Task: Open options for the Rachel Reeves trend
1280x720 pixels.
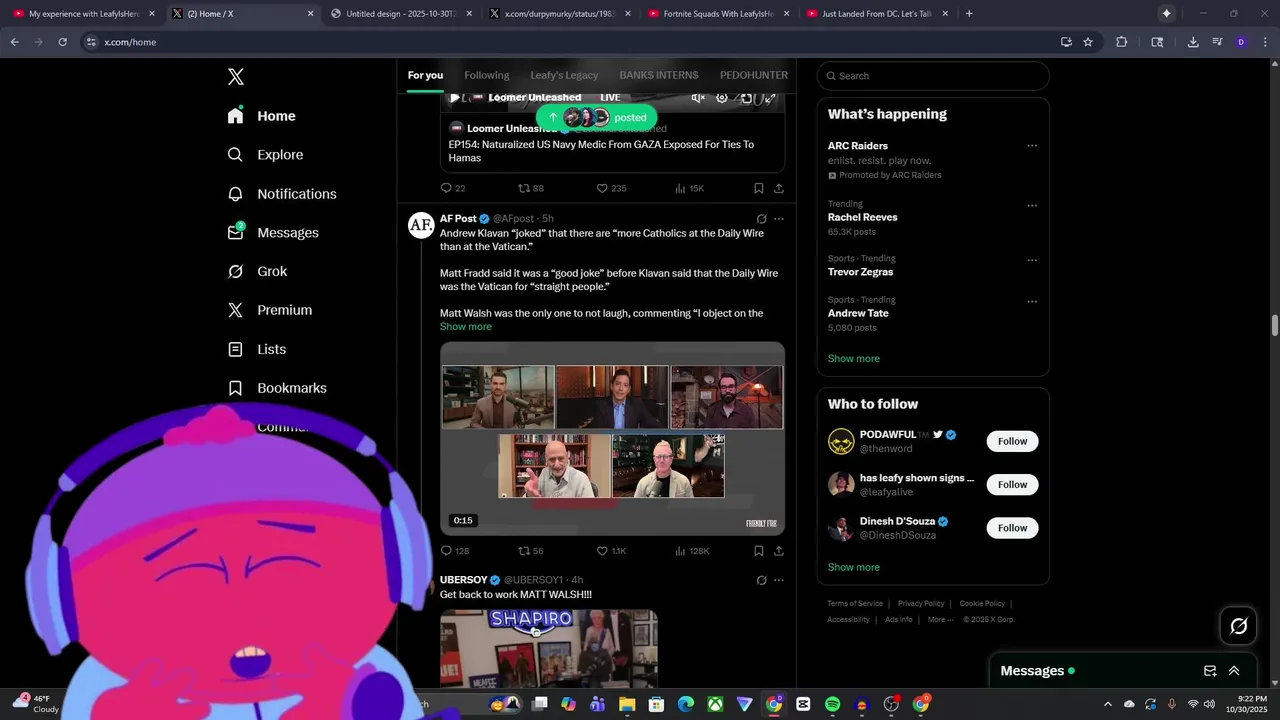Action: (x=1032, y=206)
